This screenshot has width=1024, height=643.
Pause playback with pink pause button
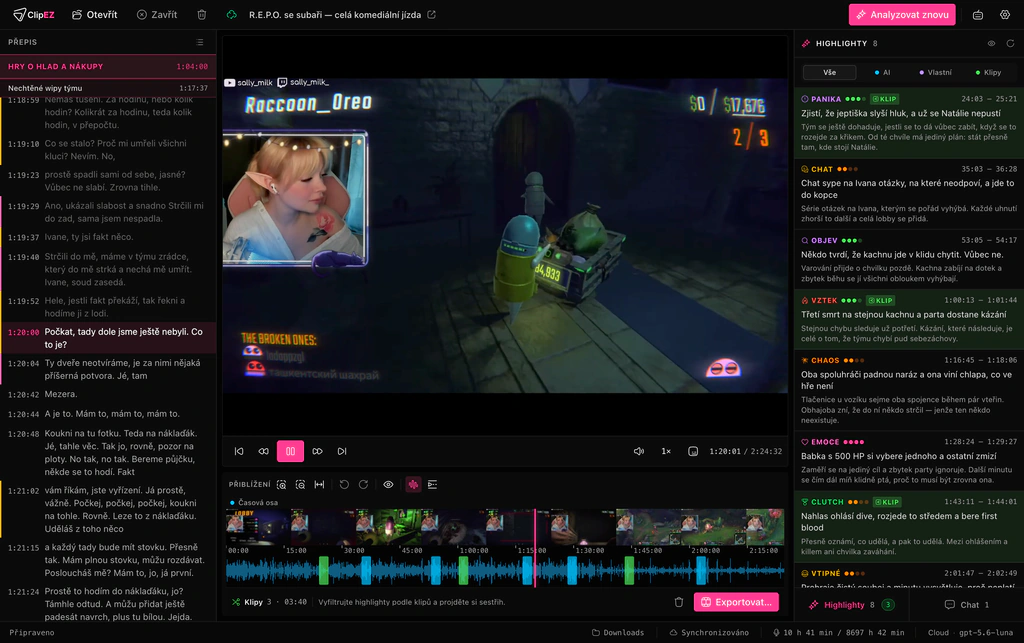coord(290,451)
